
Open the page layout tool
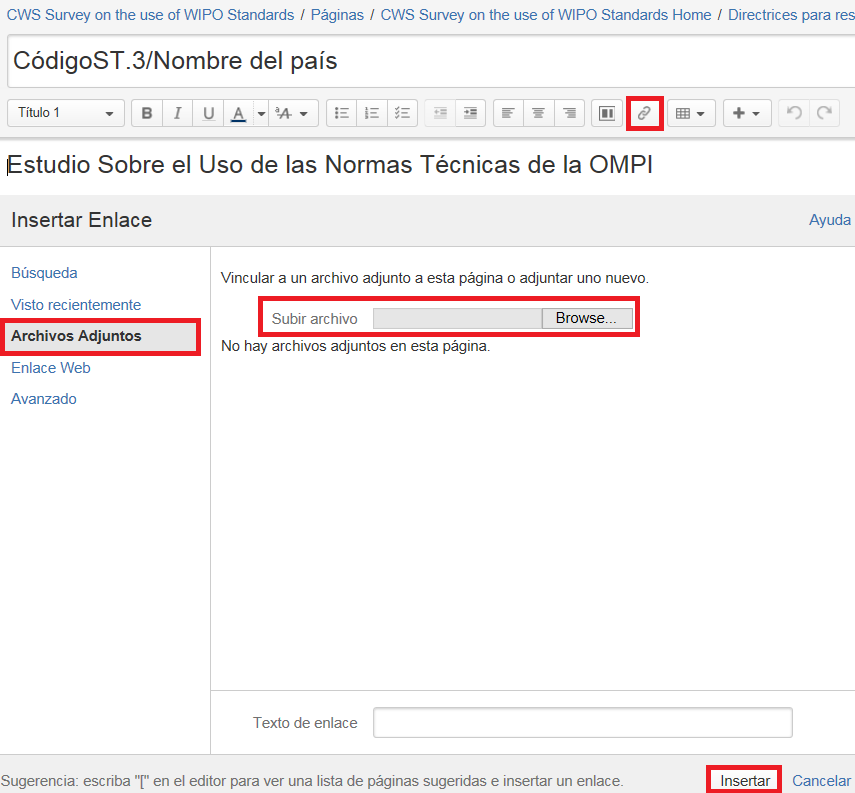[606, 114]
